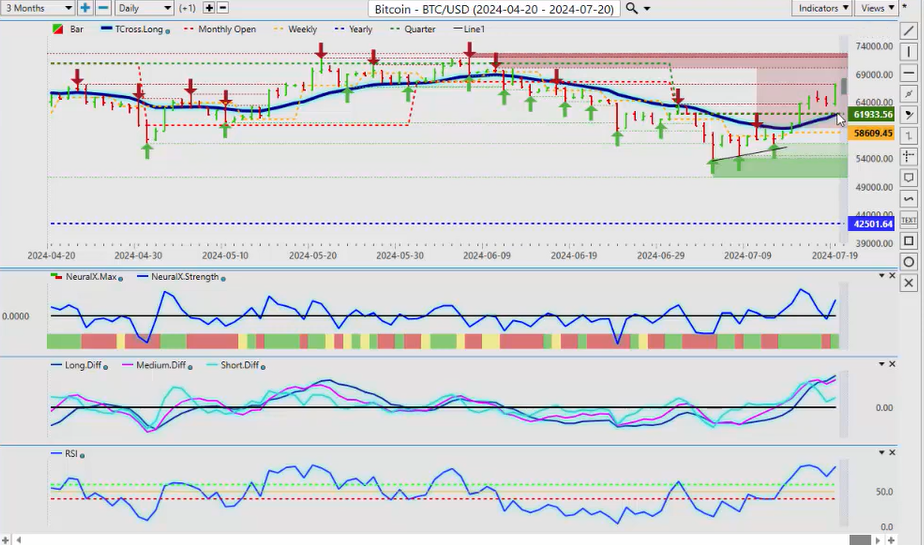Select the TEXT annotation tool
The image size is (924, 545).
(x=909, y=220)
